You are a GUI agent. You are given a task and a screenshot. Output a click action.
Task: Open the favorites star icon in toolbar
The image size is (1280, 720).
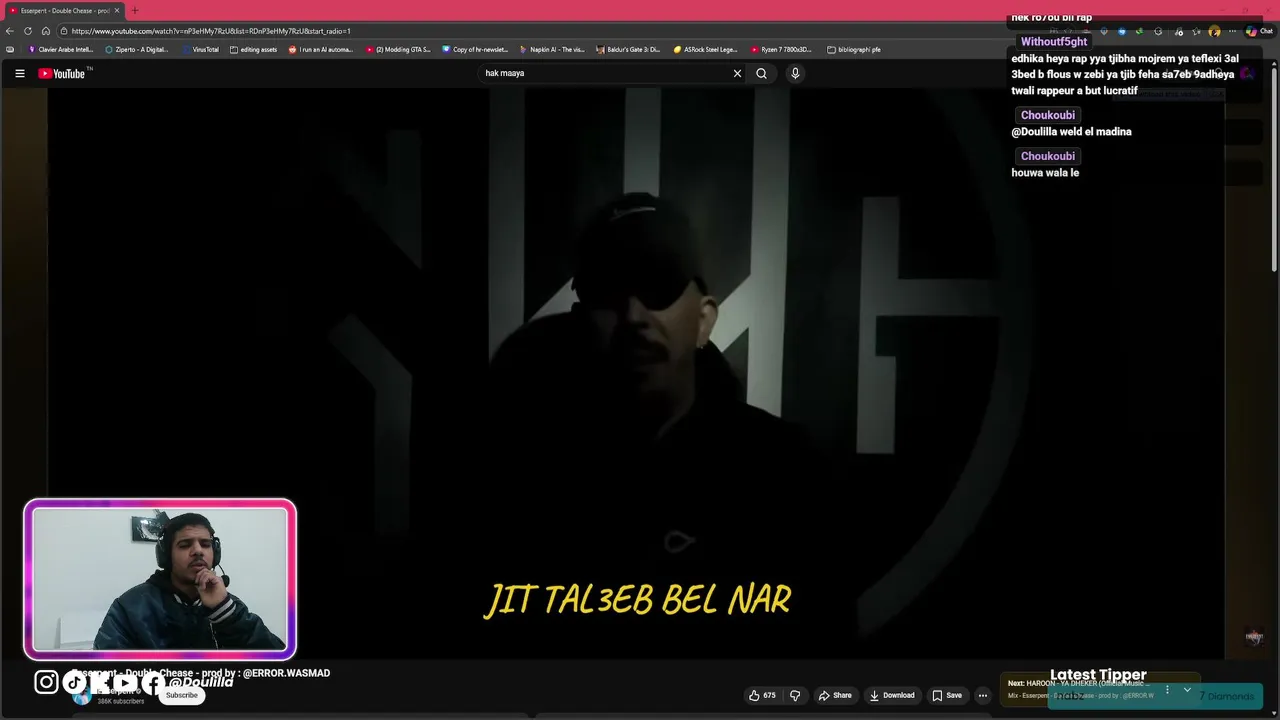1196,31
